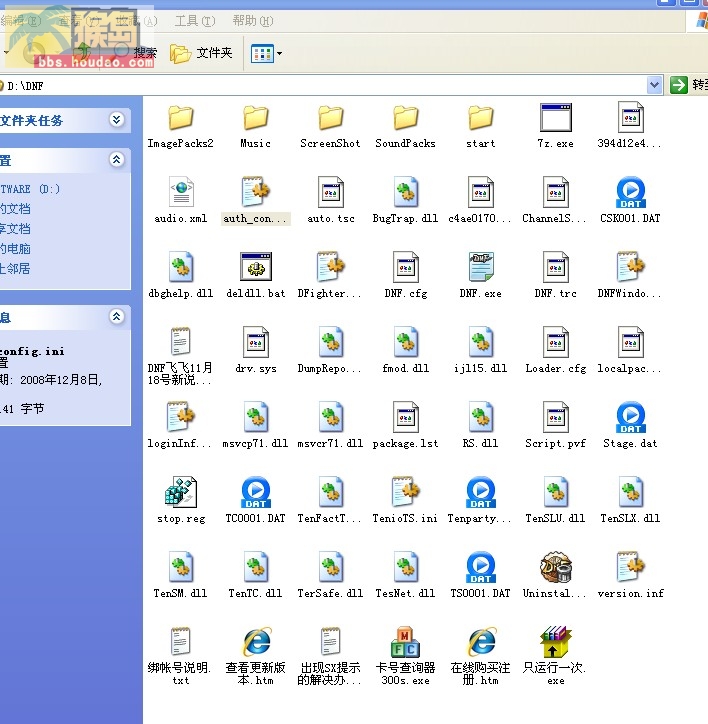Viewport: 708px width, 724px height.
Task: Select the Stage.dat file icon
Action: [x=630, y=417]
